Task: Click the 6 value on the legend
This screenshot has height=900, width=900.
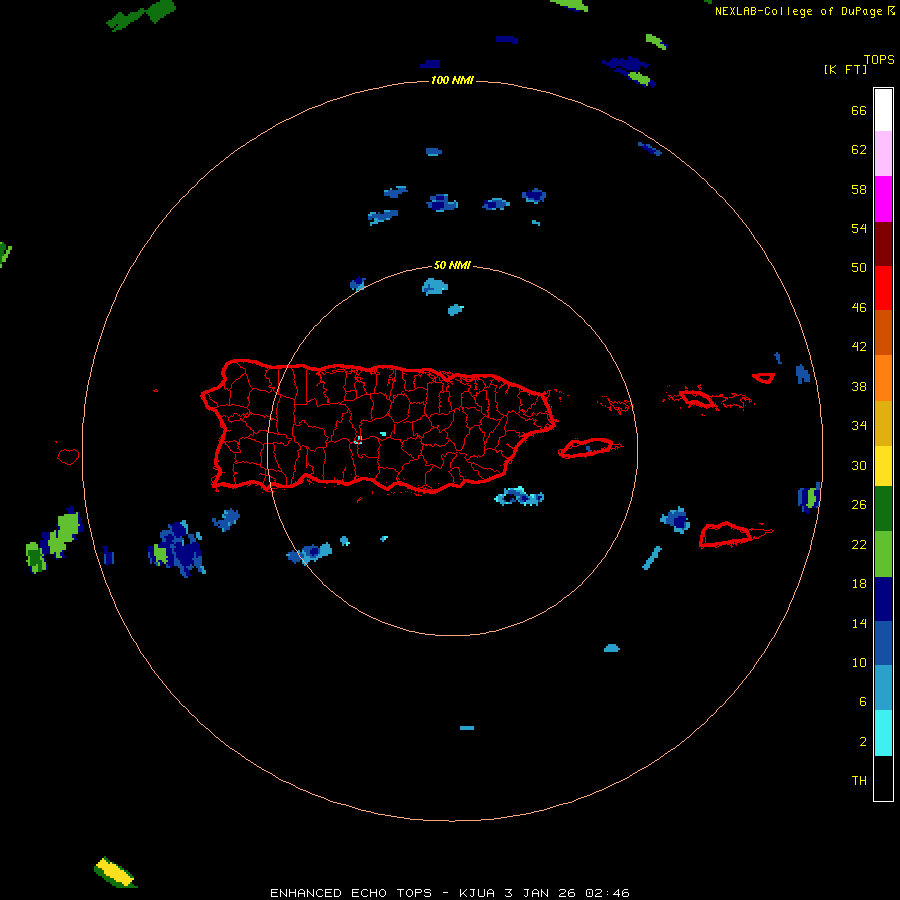Action: pyautogui.click(x=862, y=702)
